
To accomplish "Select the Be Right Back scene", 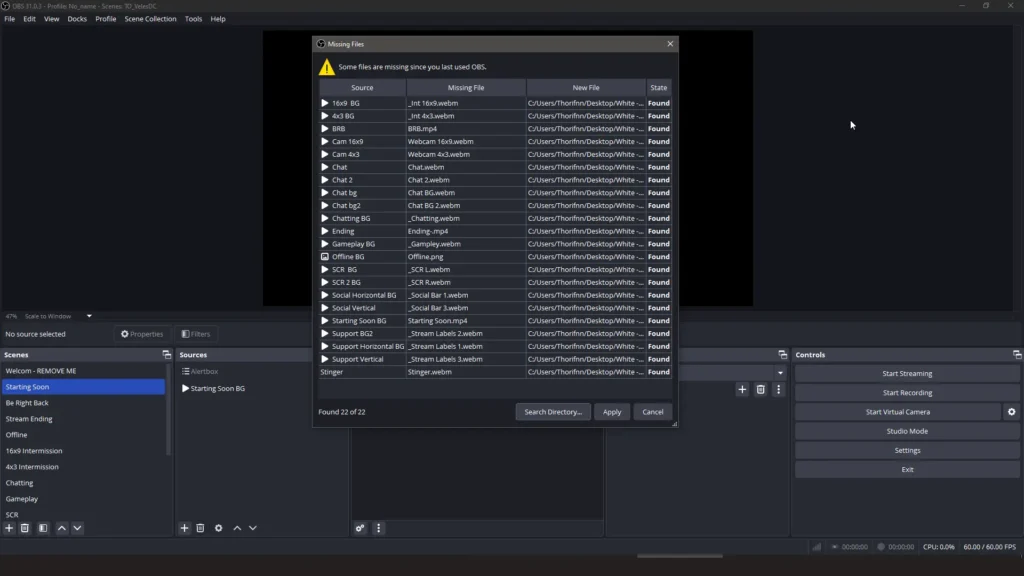I will [x=27, y=403].
